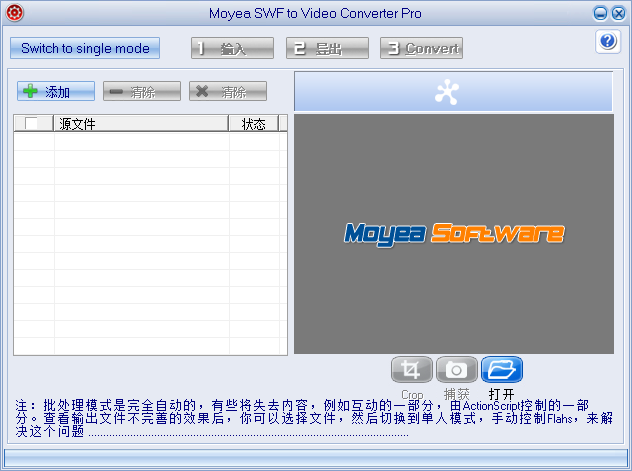632x471 pixels.
Task: Click the minus 清除 remove button
Action: (142, 91)
